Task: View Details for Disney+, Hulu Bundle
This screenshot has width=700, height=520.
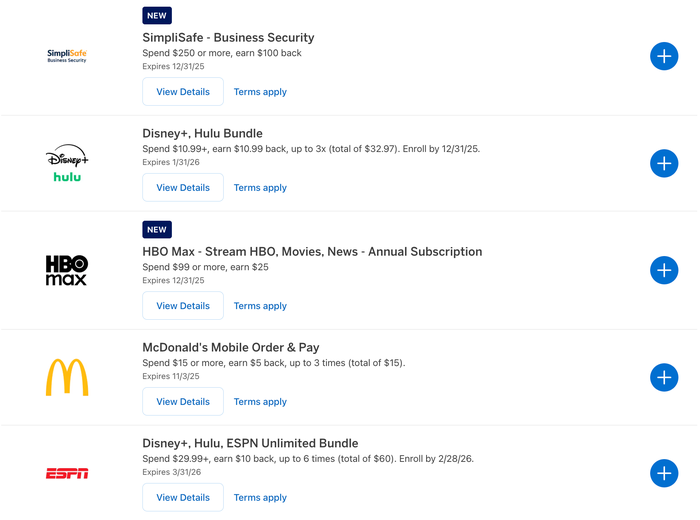Action: (183, 187)
